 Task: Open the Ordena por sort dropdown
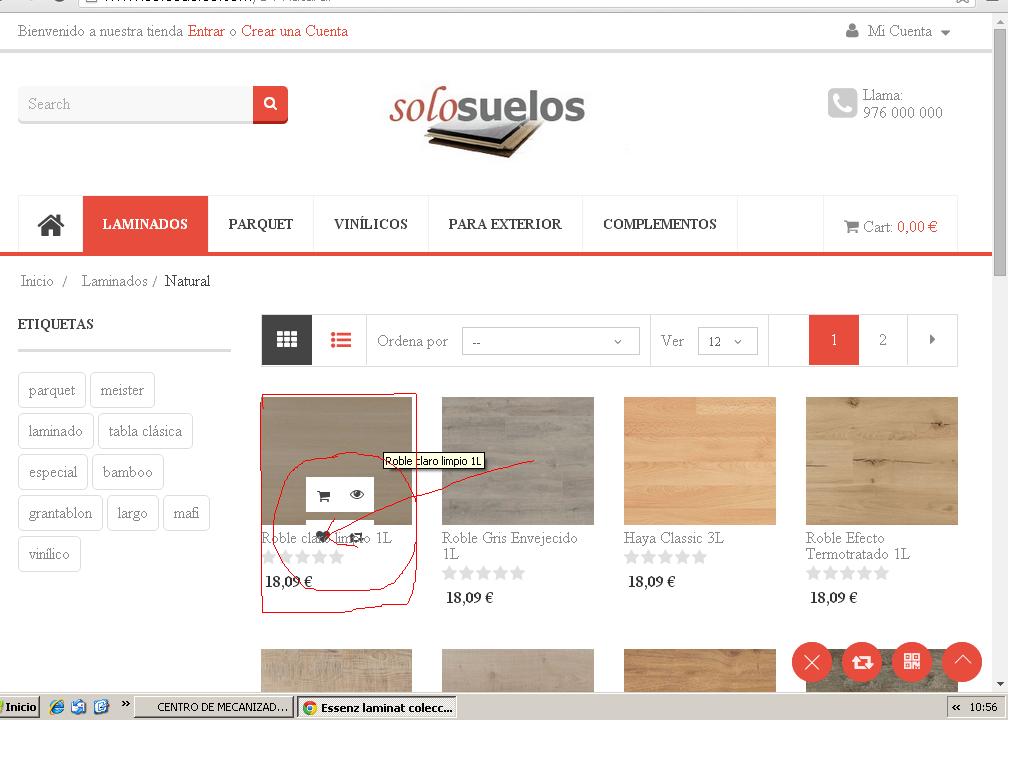550,341
